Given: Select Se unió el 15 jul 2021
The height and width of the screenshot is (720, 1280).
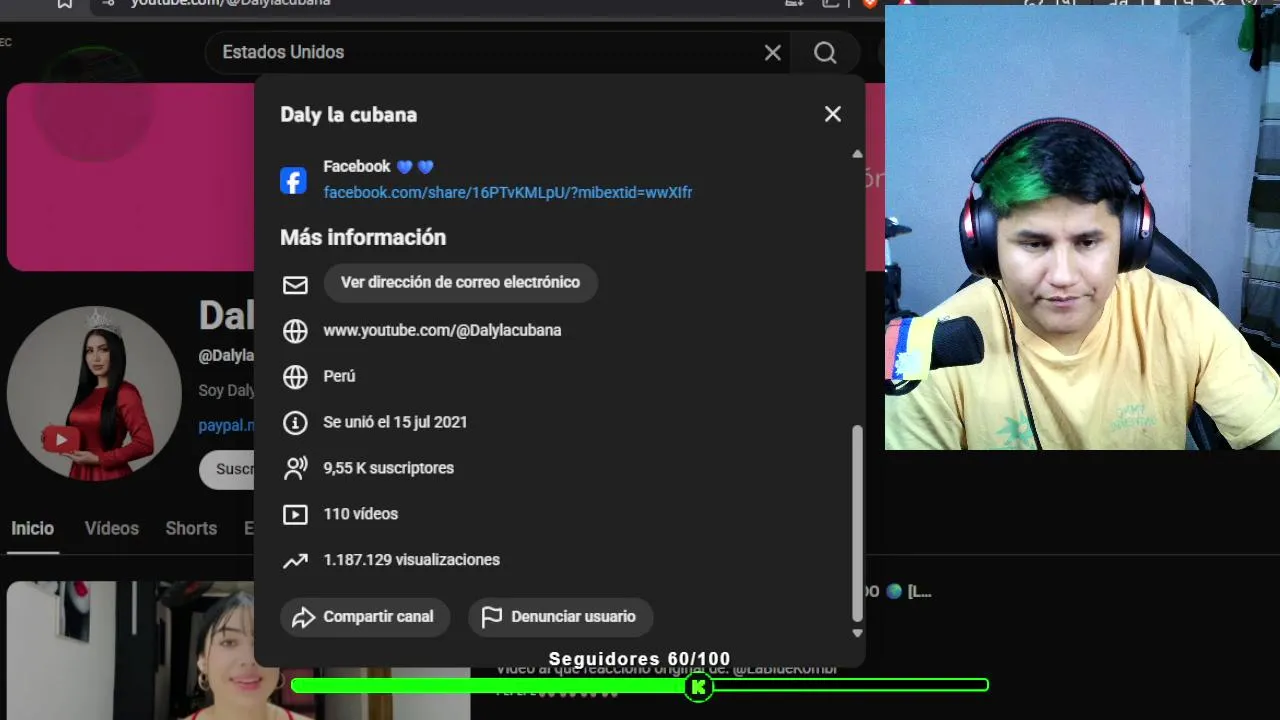Looking at the screenshot, I should click(x=395, y=422).
